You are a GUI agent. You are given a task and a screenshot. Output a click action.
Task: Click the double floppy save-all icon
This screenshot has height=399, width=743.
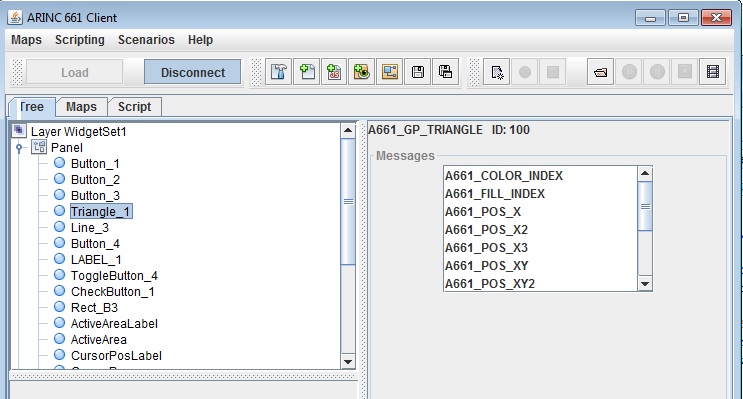[445, 72]
